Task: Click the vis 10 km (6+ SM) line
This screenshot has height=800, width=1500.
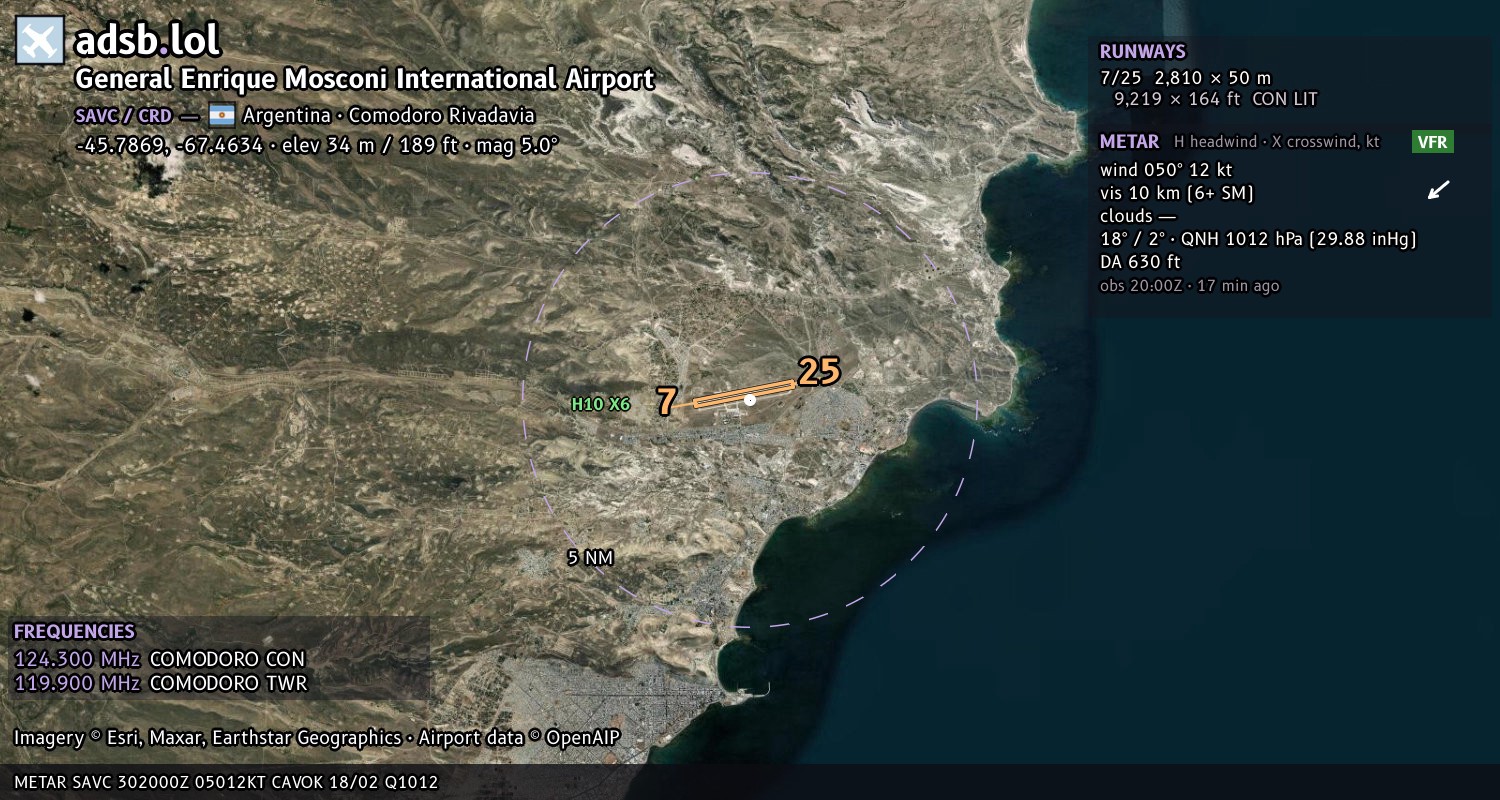Action: point(1177,193)
